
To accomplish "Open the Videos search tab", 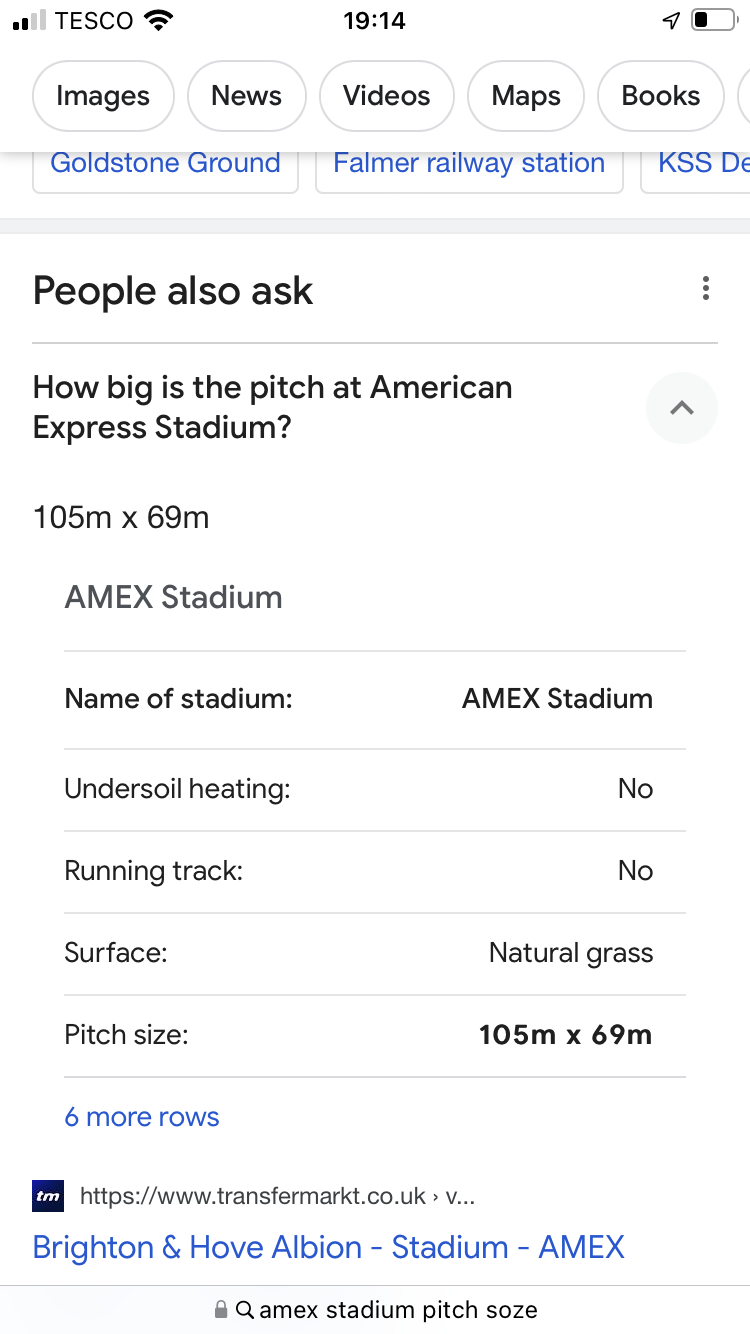I will pos(387,96).
